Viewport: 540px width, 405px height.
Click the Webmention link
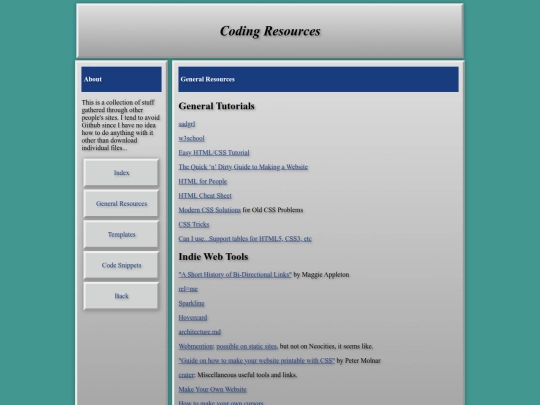tap(196, 346)
